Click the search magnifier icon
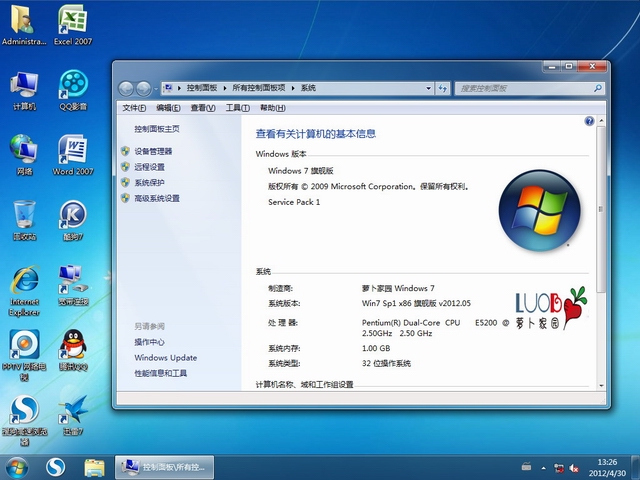 click(x=598, y=88)
